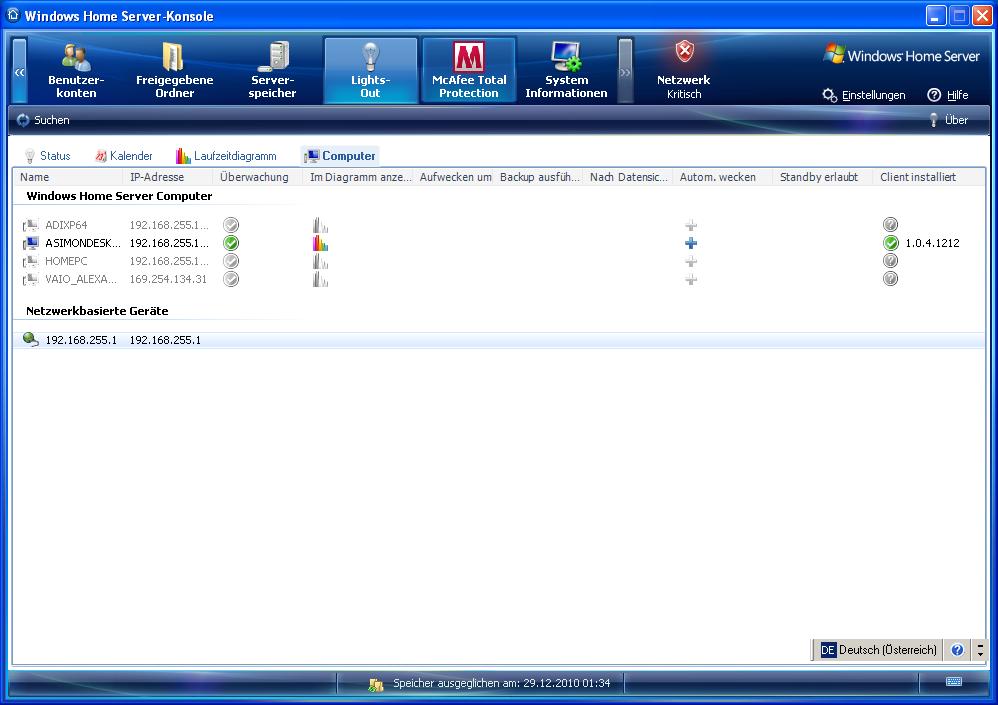Sort by IP-Adresse column header
The width and height of the screenshot is (998, 705).
coord(167,177)
